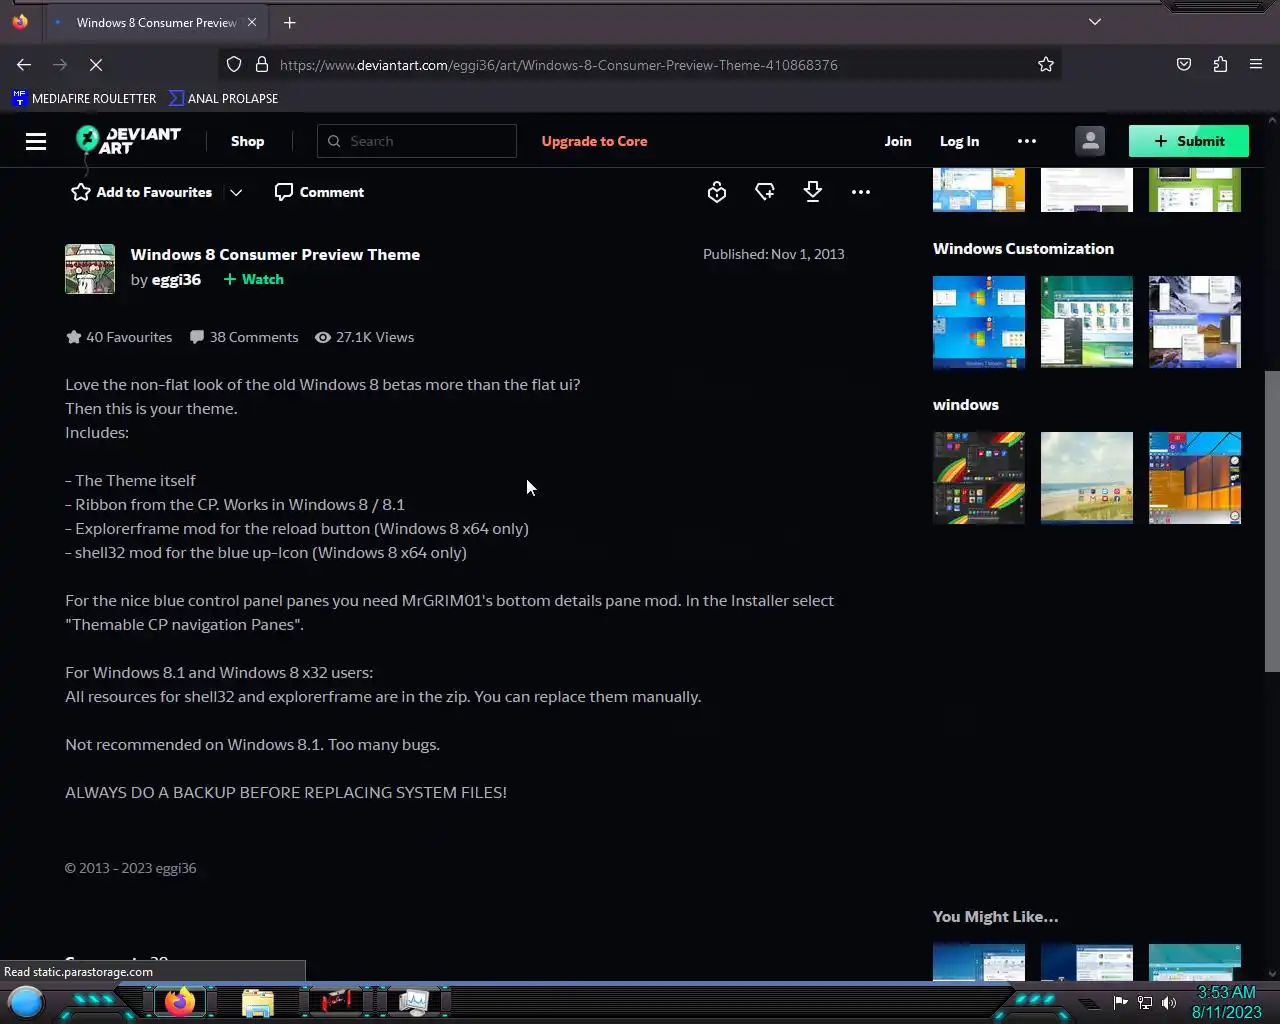Click the Windows Start orb

26,1001
